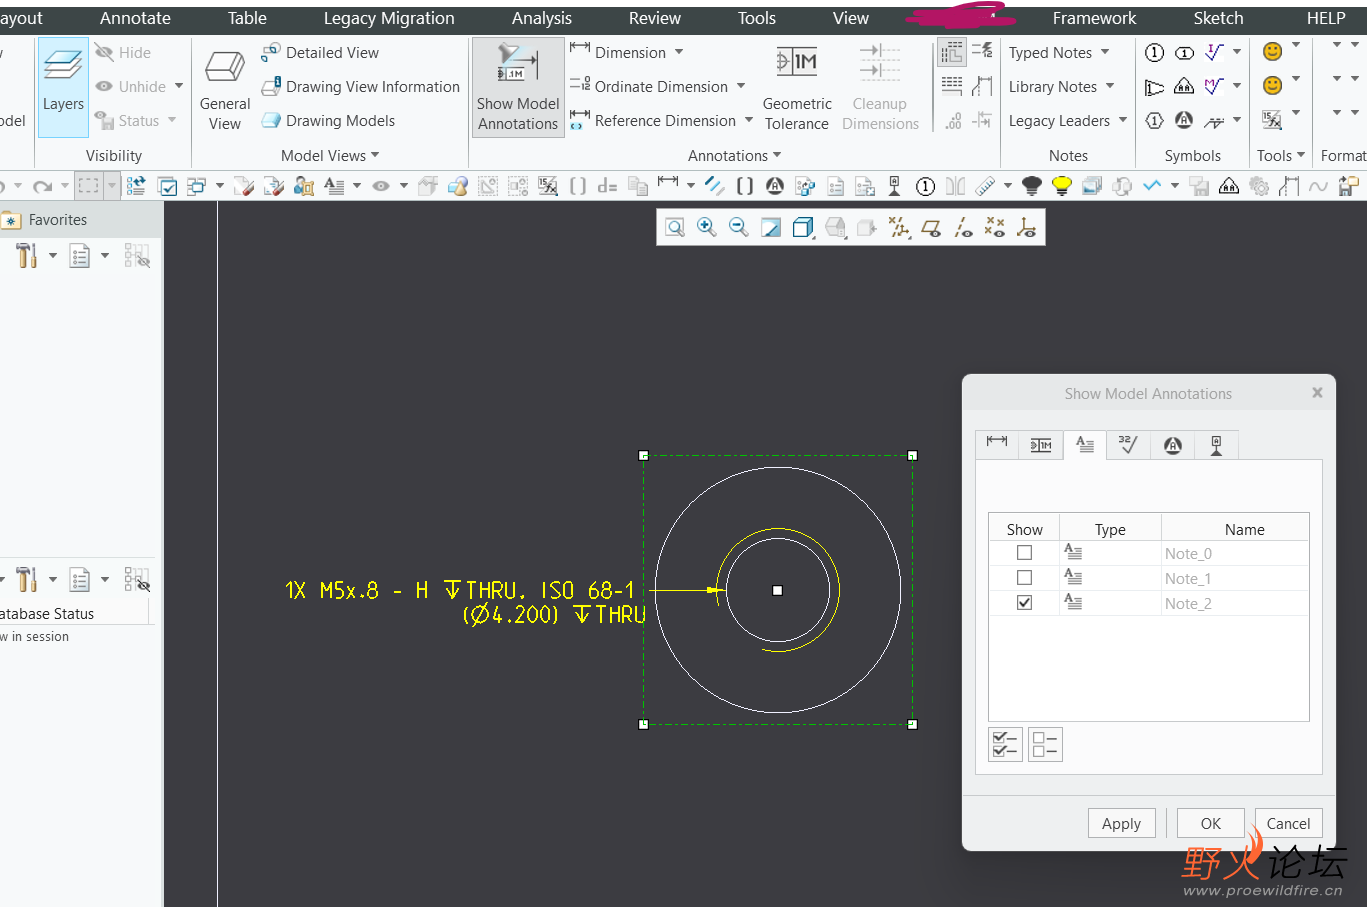The height and width of the screenshot is (907, 1367).
Task: Toggle coordinate system display eye icon
Action: coord(1027,228)
